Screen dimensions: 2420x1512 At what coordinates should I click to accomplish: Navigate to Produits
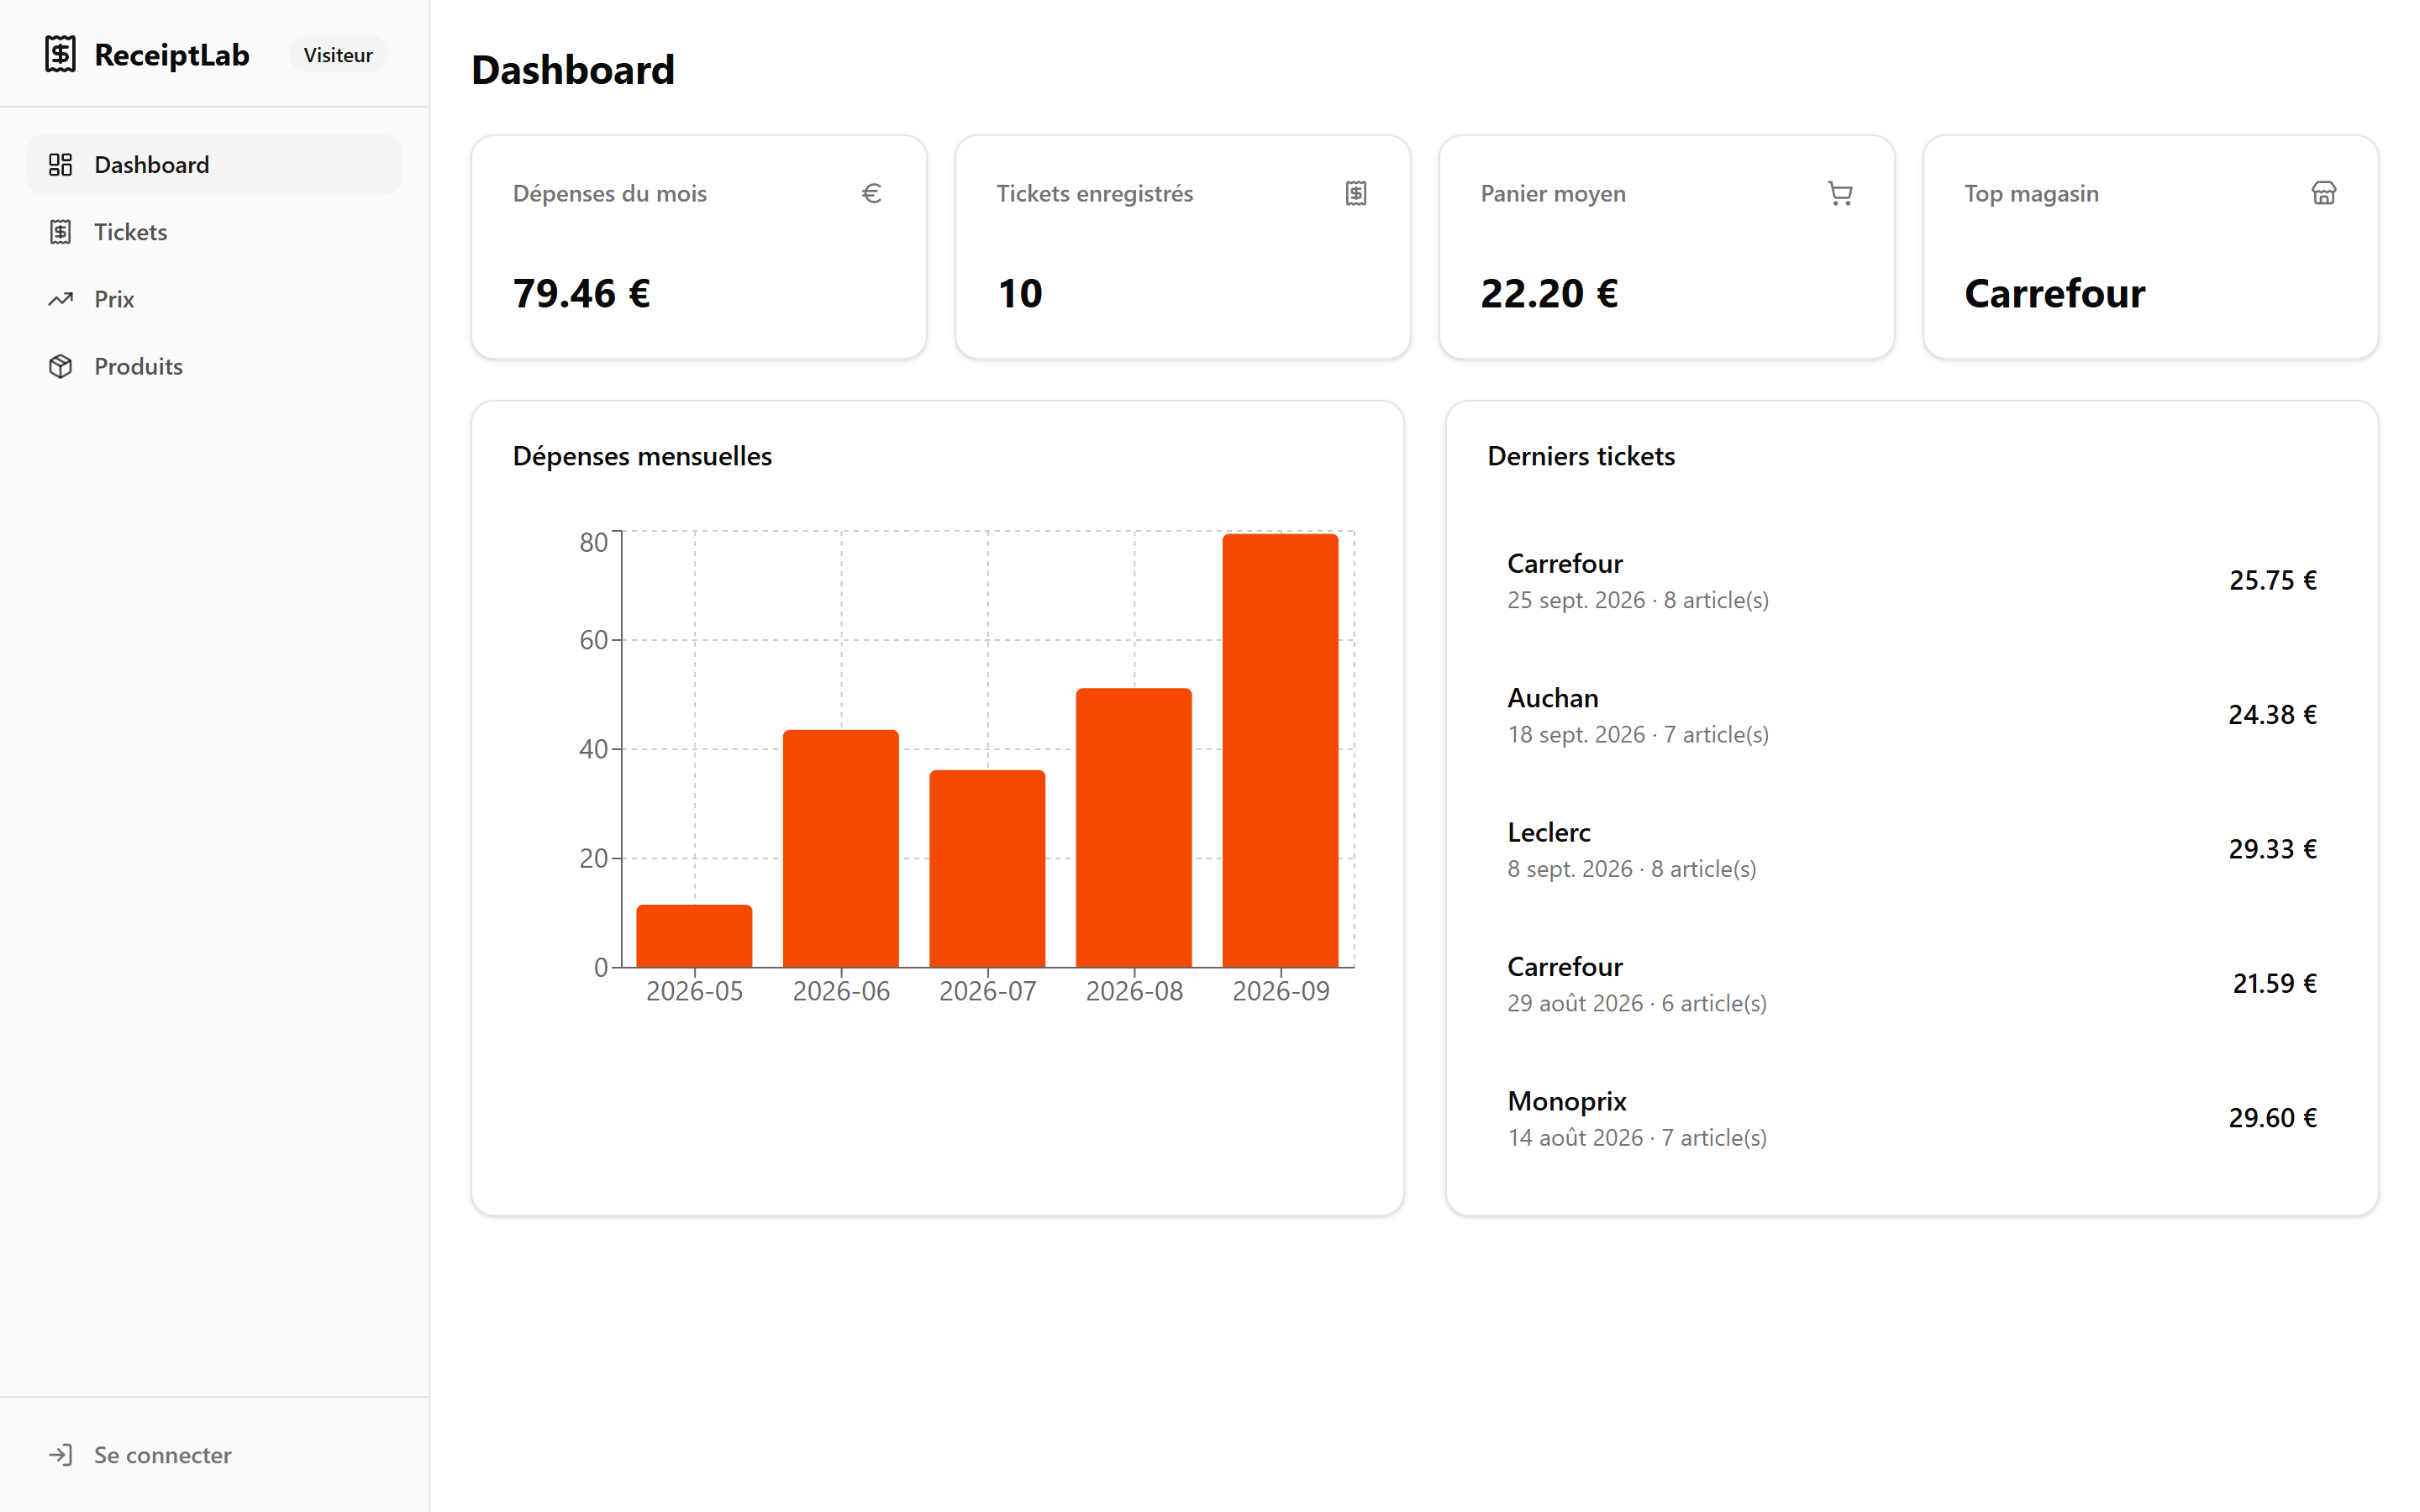(214, 366)
